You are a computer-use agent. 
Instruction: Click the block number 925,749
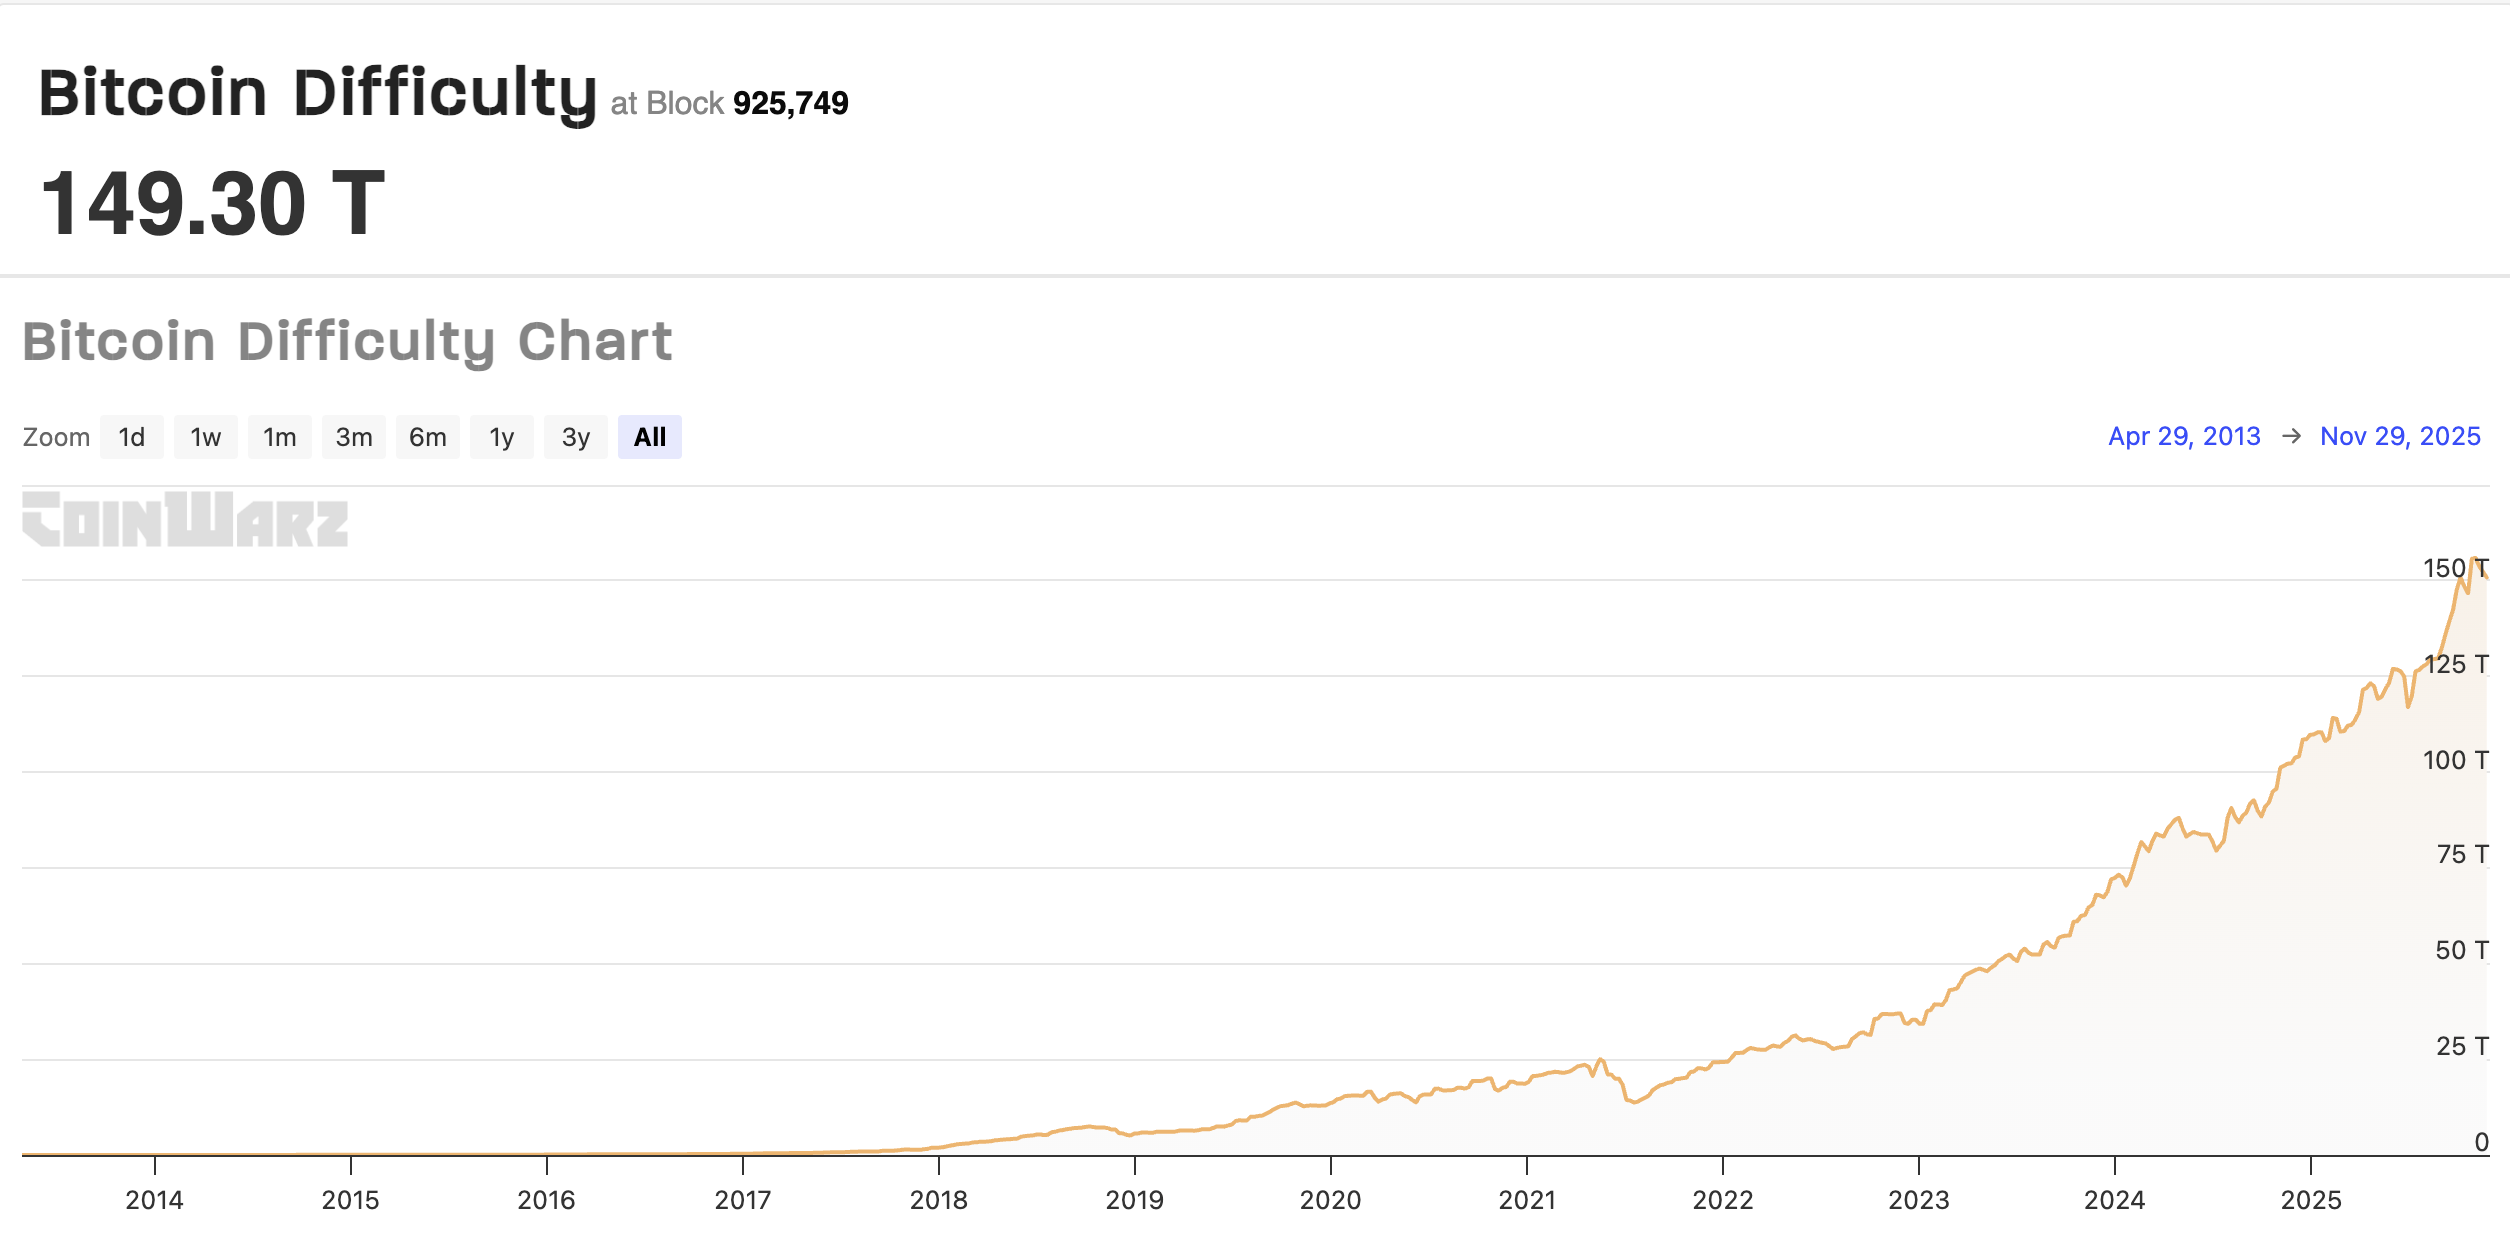click(790, 102)
